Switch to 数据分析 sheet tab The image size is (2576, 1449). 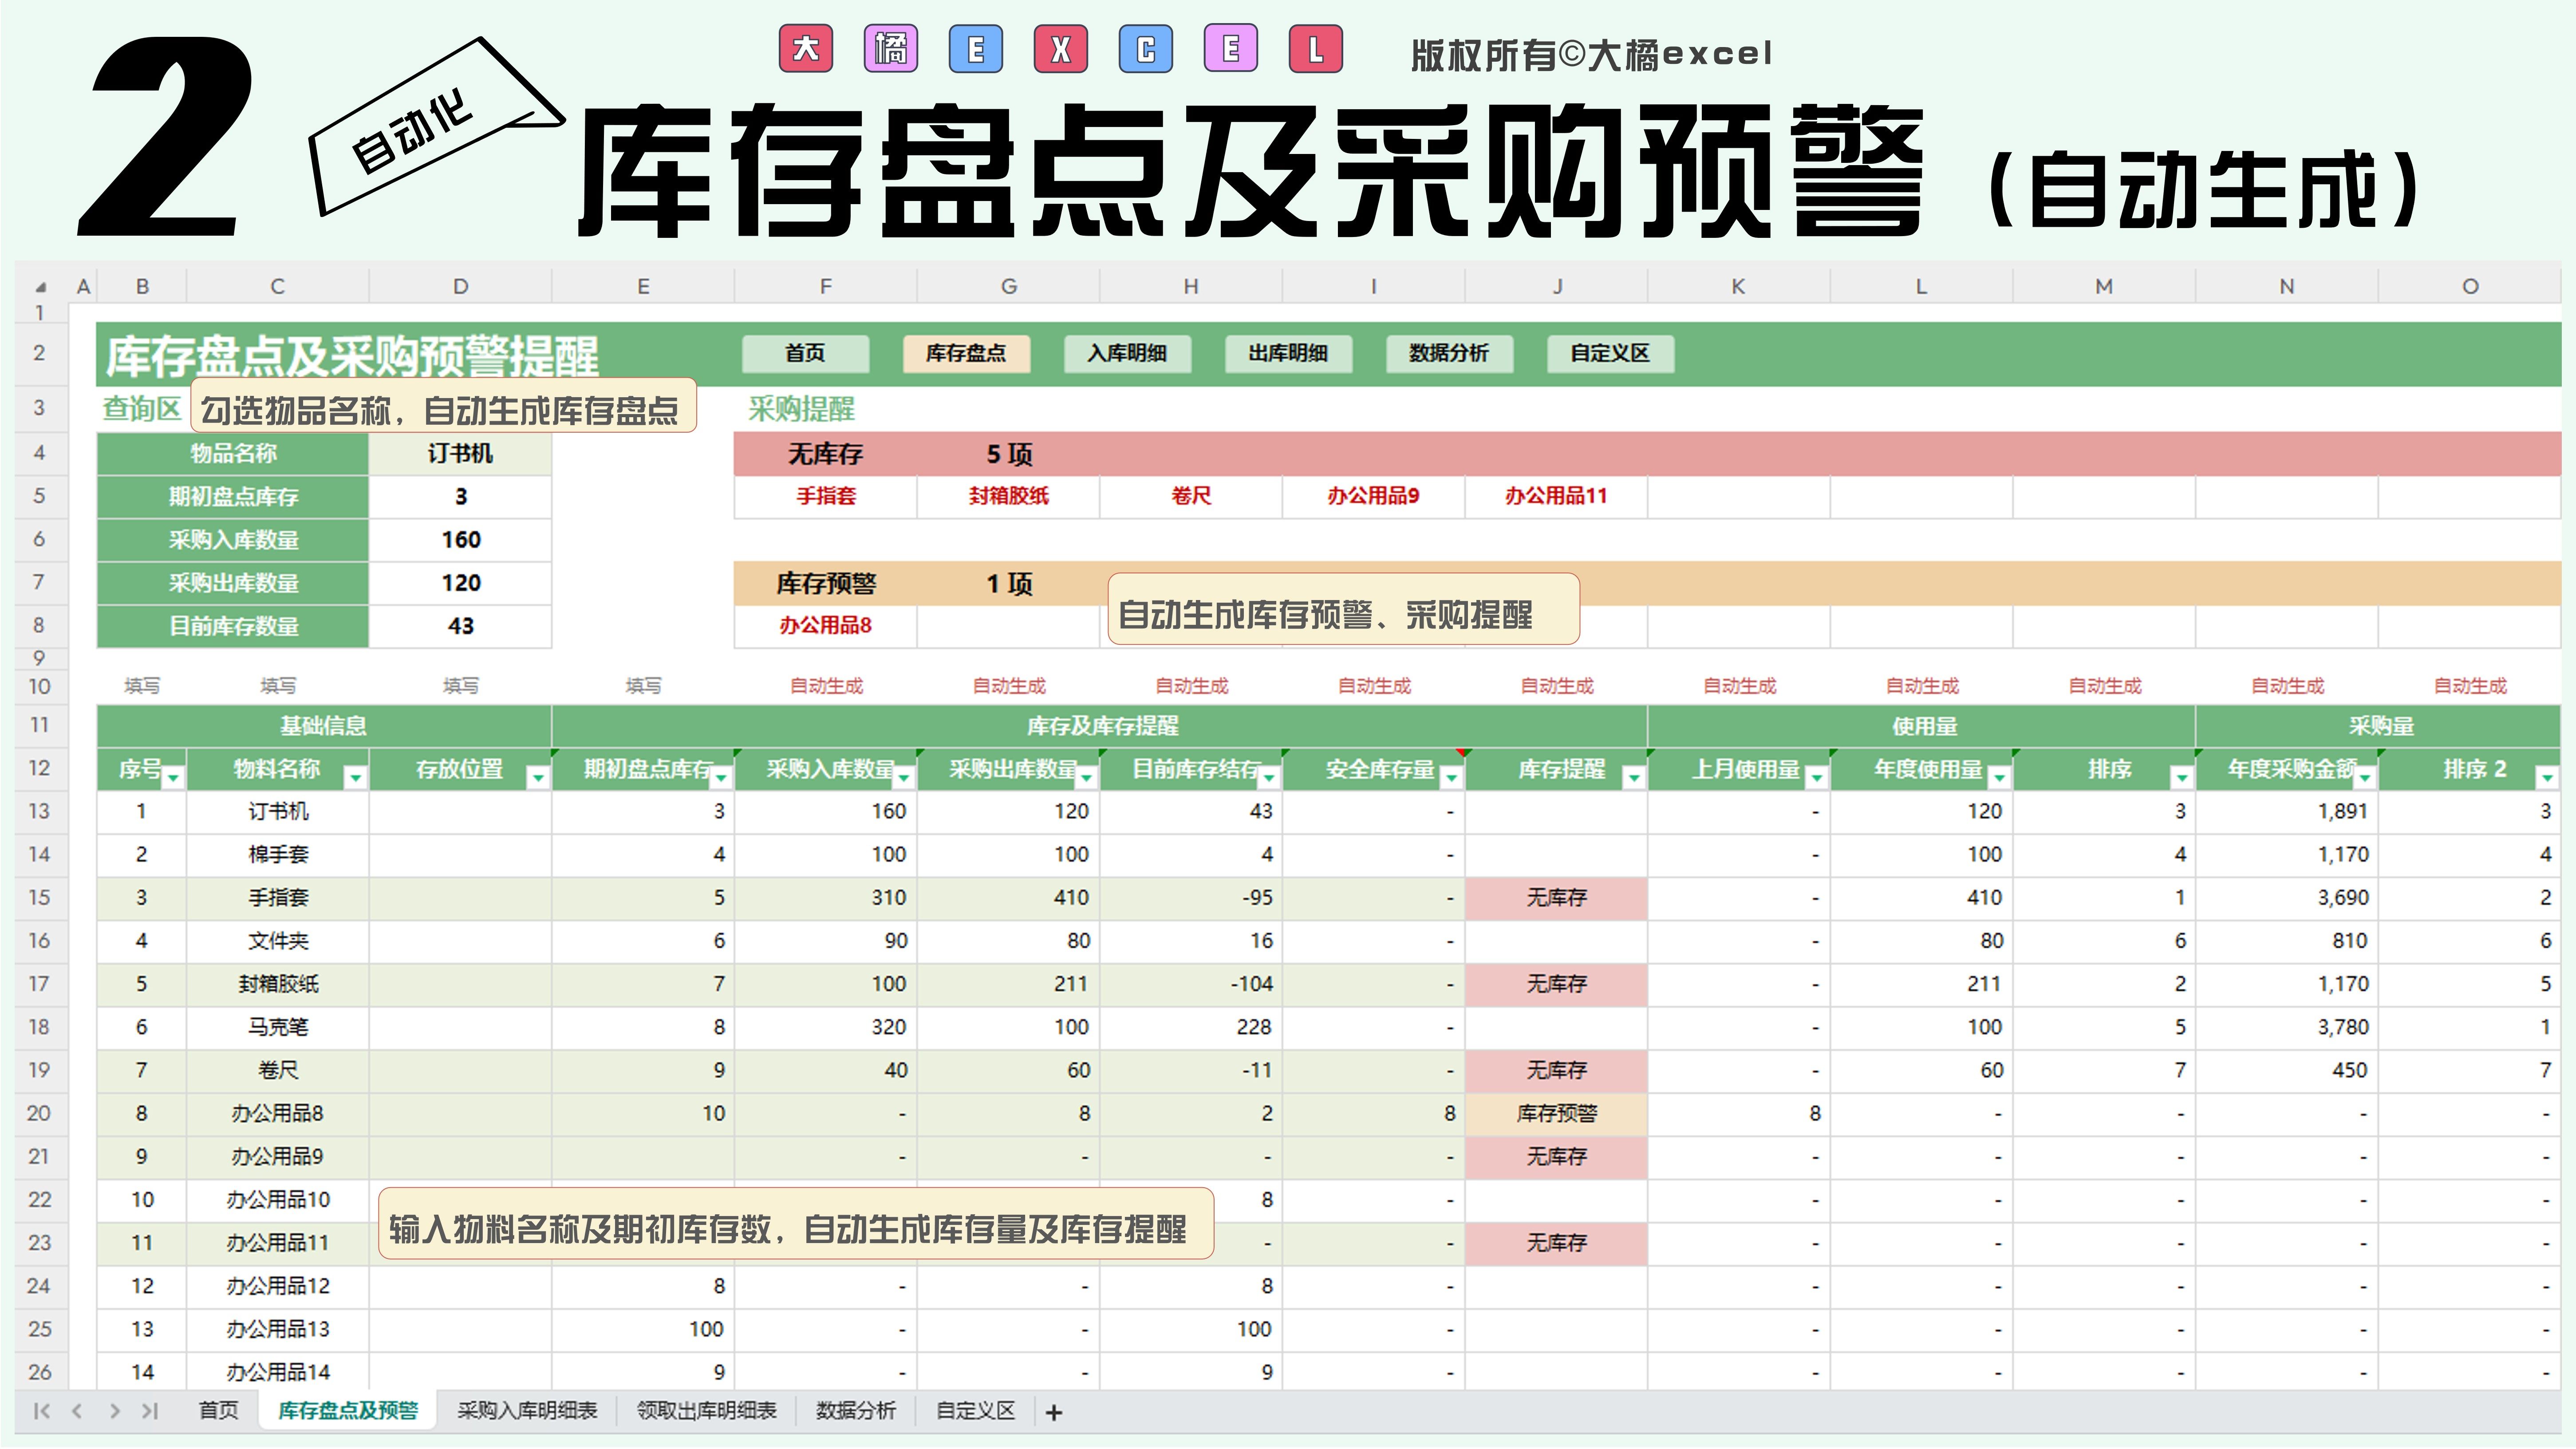point(855,1411)
